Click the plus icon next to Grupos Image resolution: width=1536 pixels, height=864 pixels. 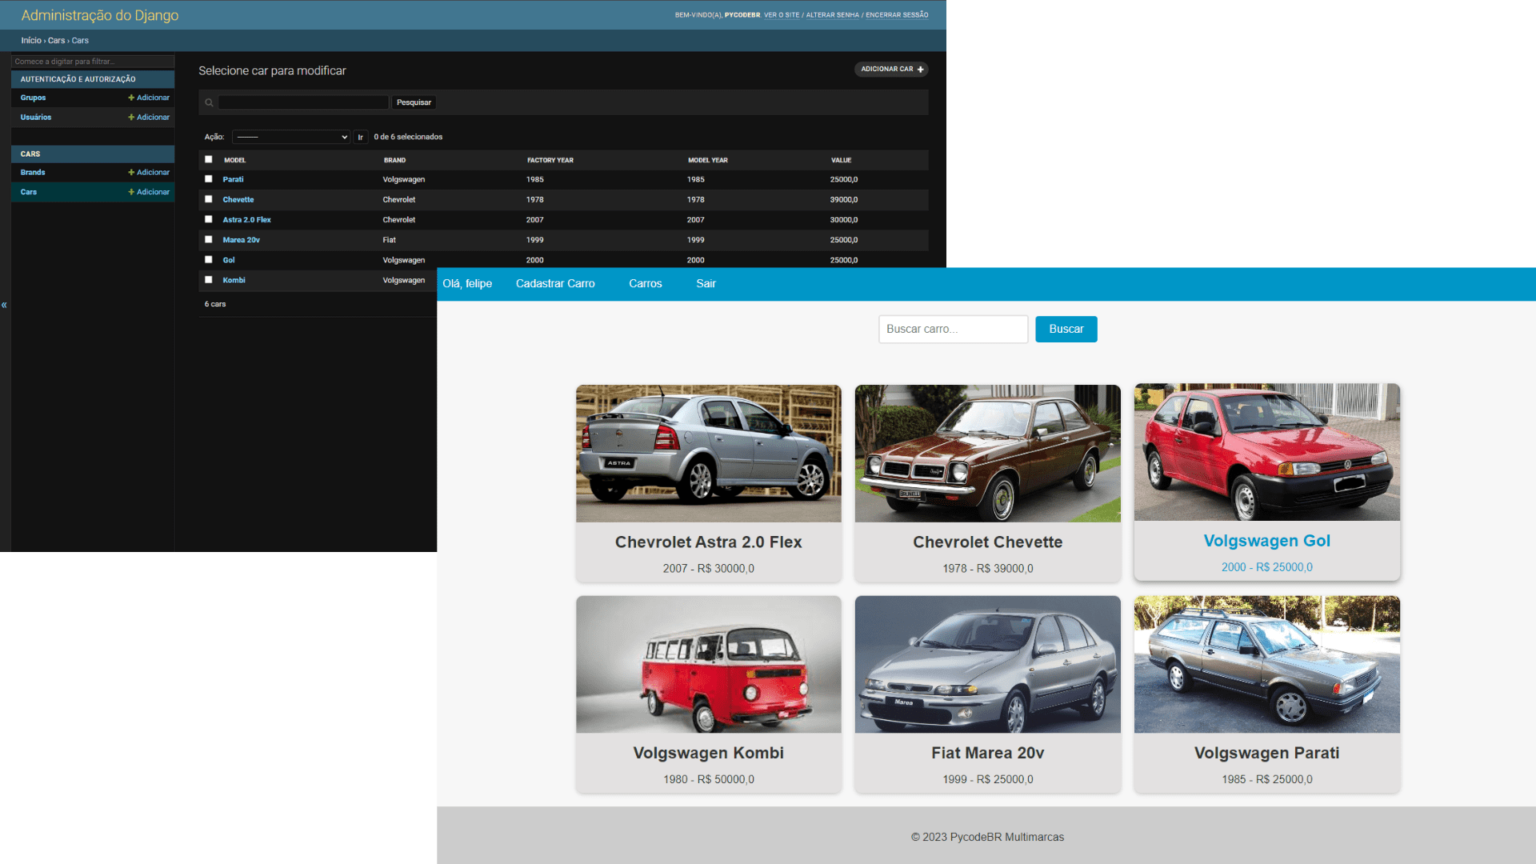point(131,98)
